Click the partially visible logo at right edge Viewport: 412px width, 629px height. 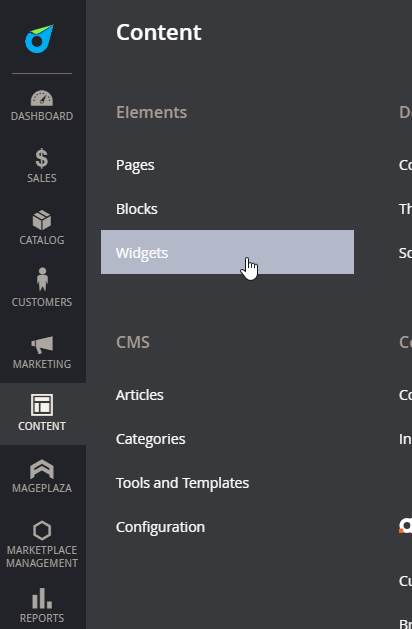[x=406, y=526]
